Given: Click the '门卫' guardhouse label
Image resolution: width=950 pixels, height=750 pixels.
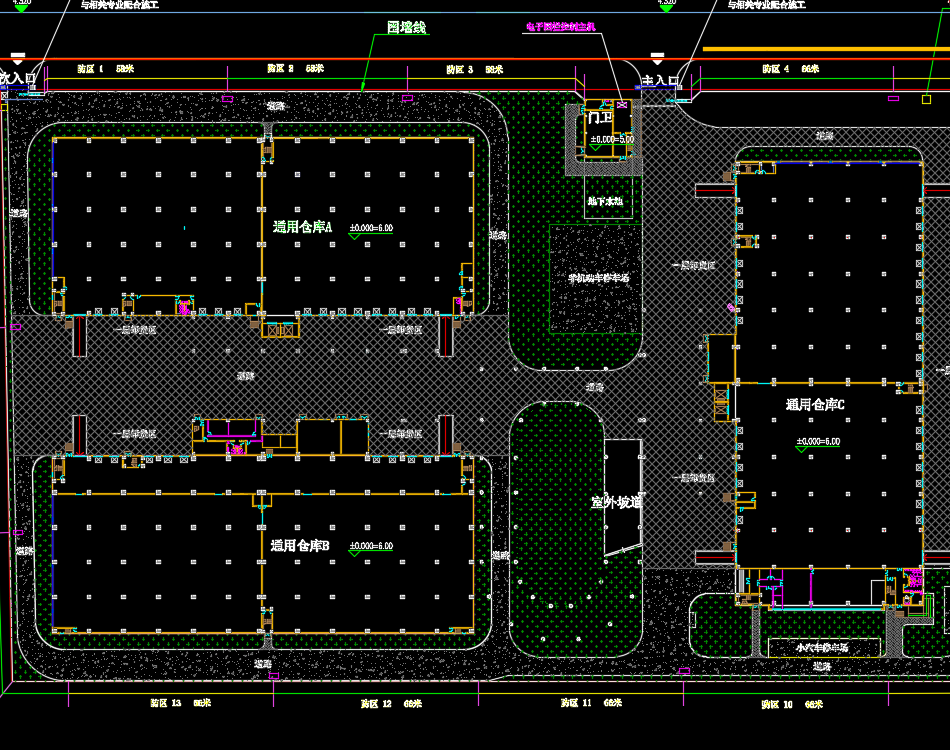Looking at the screenshot, I should click(x=600, y=118).
